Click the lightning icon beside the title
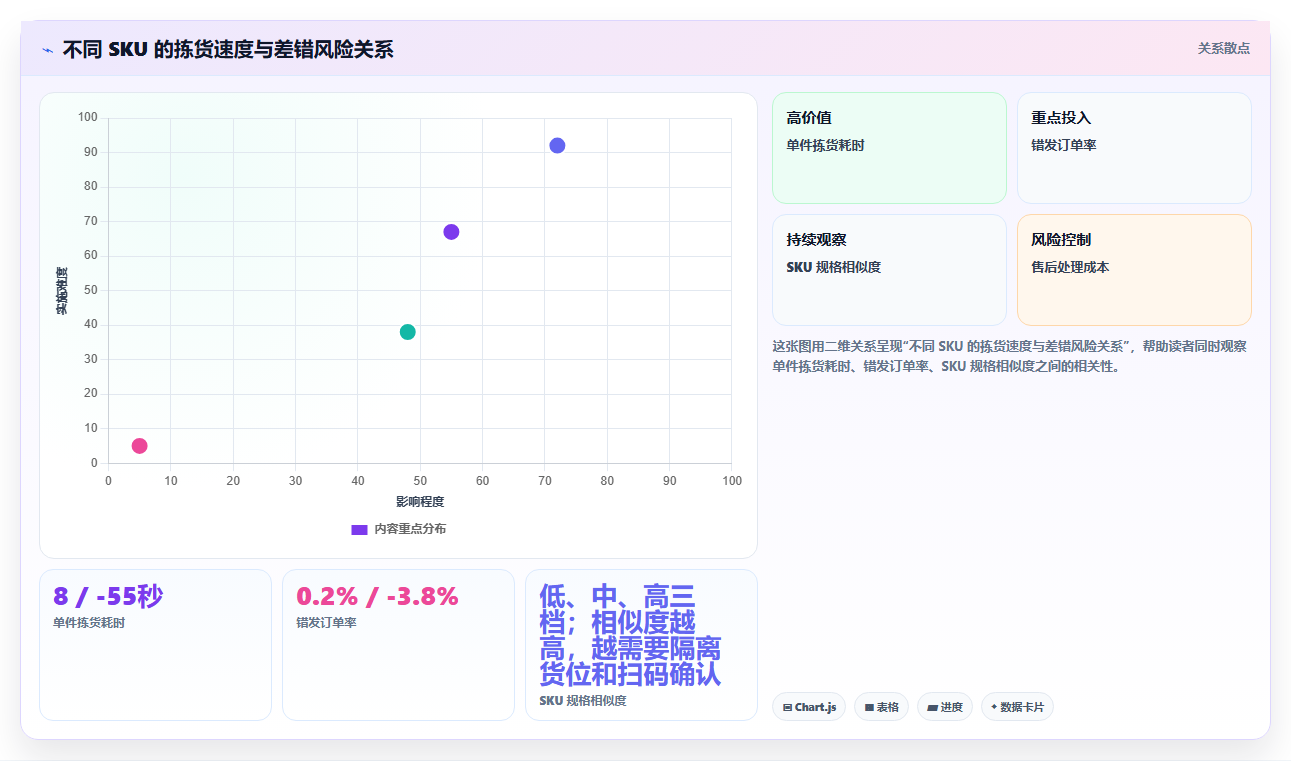This screenshot has width=1291, height=761. click(48, 49)
